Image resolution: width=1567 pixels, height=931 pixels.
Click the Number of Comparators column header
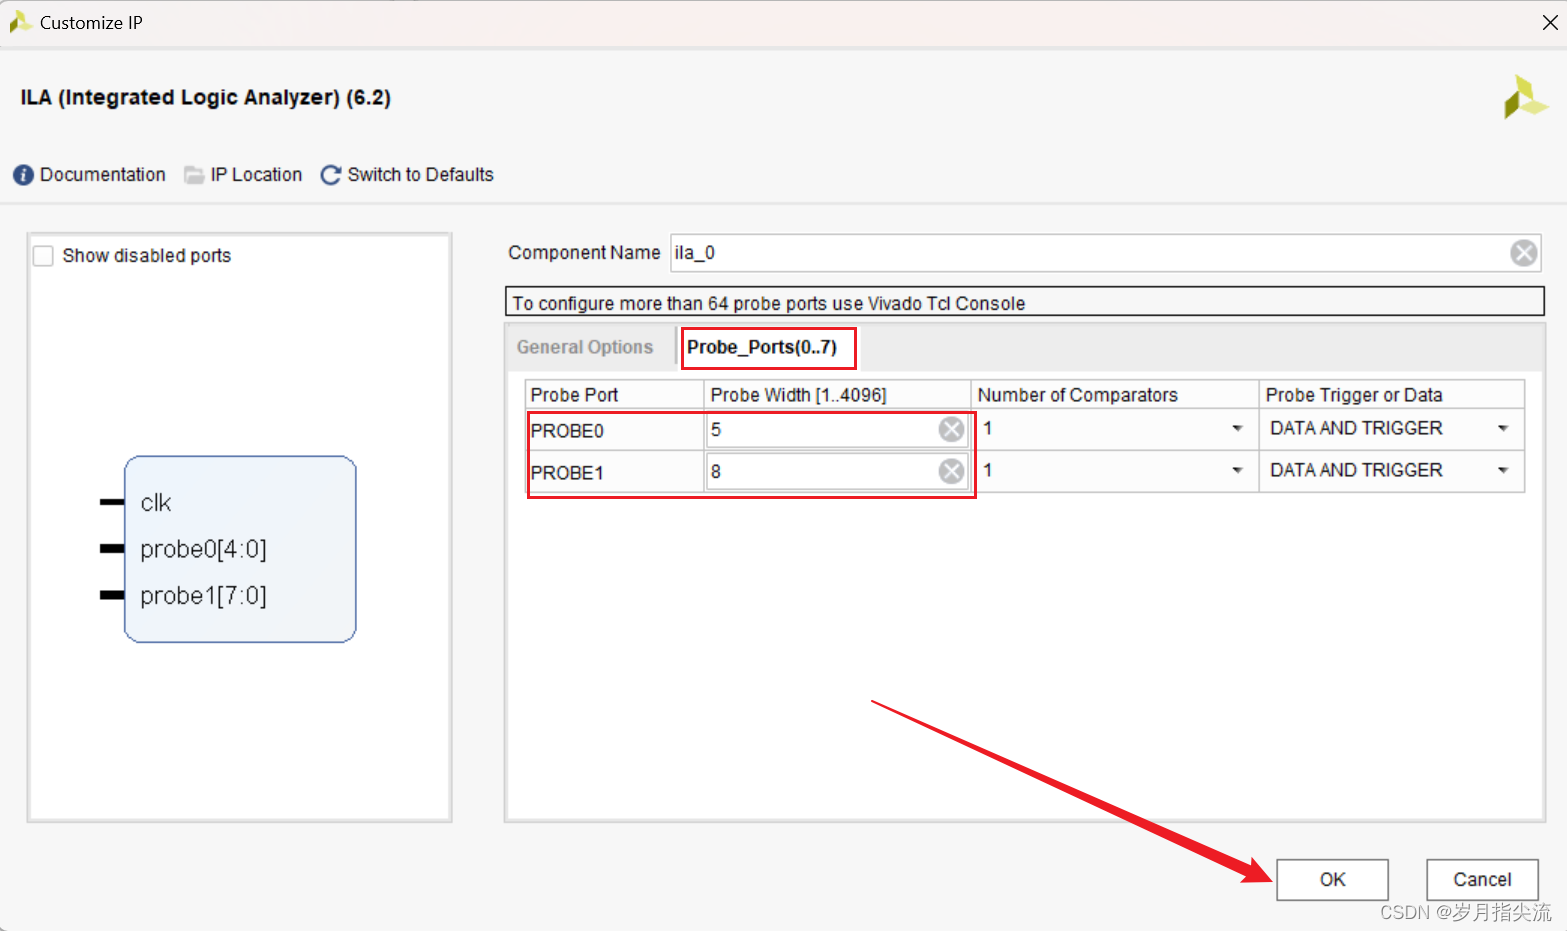pyautogui.click(x=1114, y=394)
